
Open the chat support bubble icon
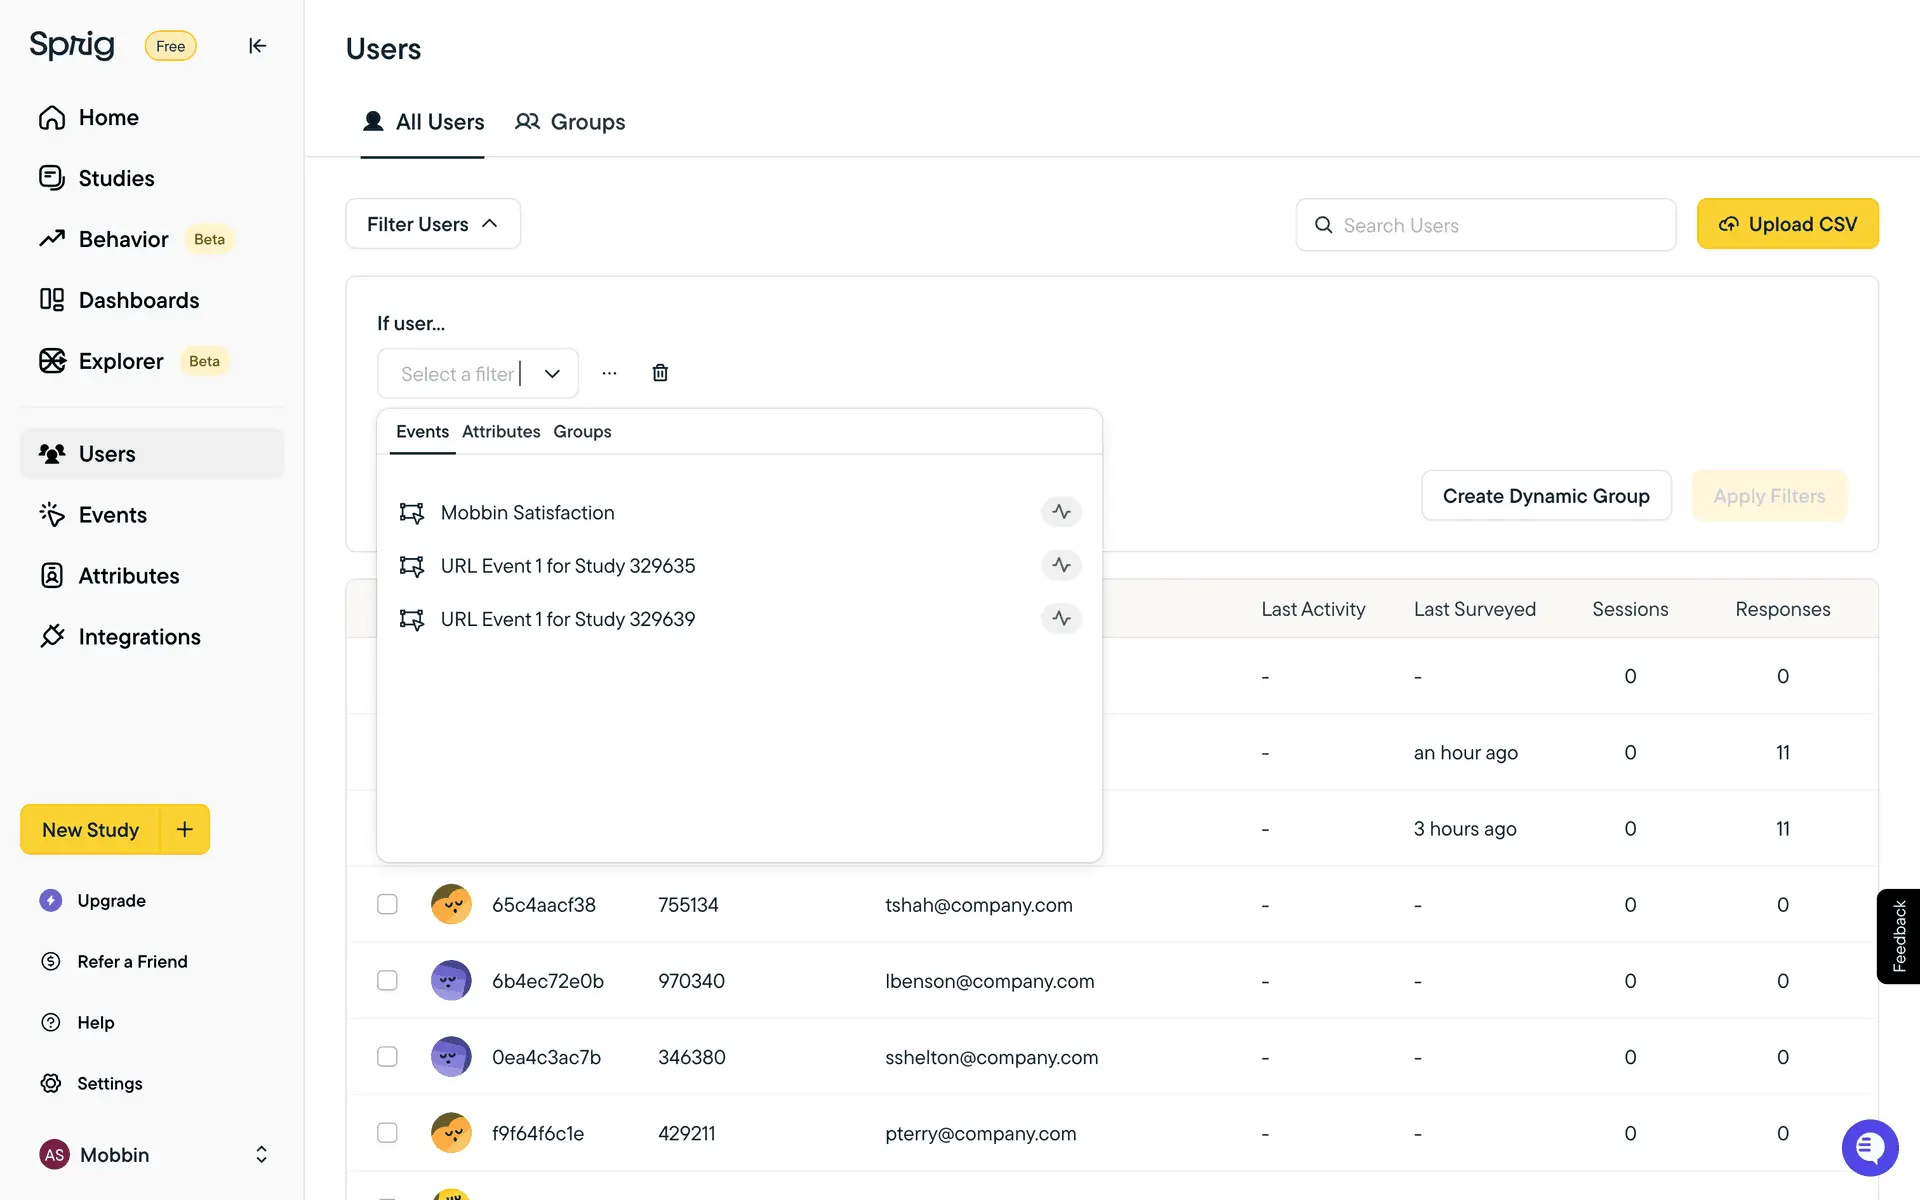pos(1869,1148)
